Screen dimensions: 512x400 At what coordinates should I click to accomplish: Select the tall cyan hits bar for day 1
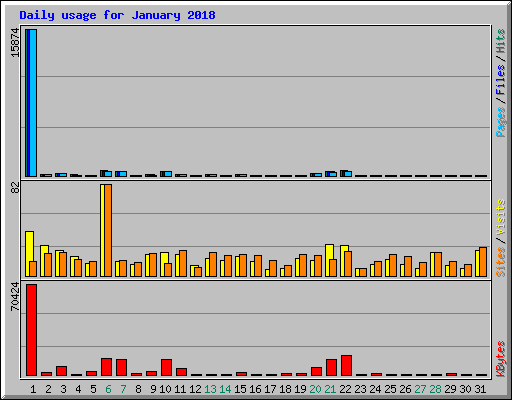(x=33, y=103)
